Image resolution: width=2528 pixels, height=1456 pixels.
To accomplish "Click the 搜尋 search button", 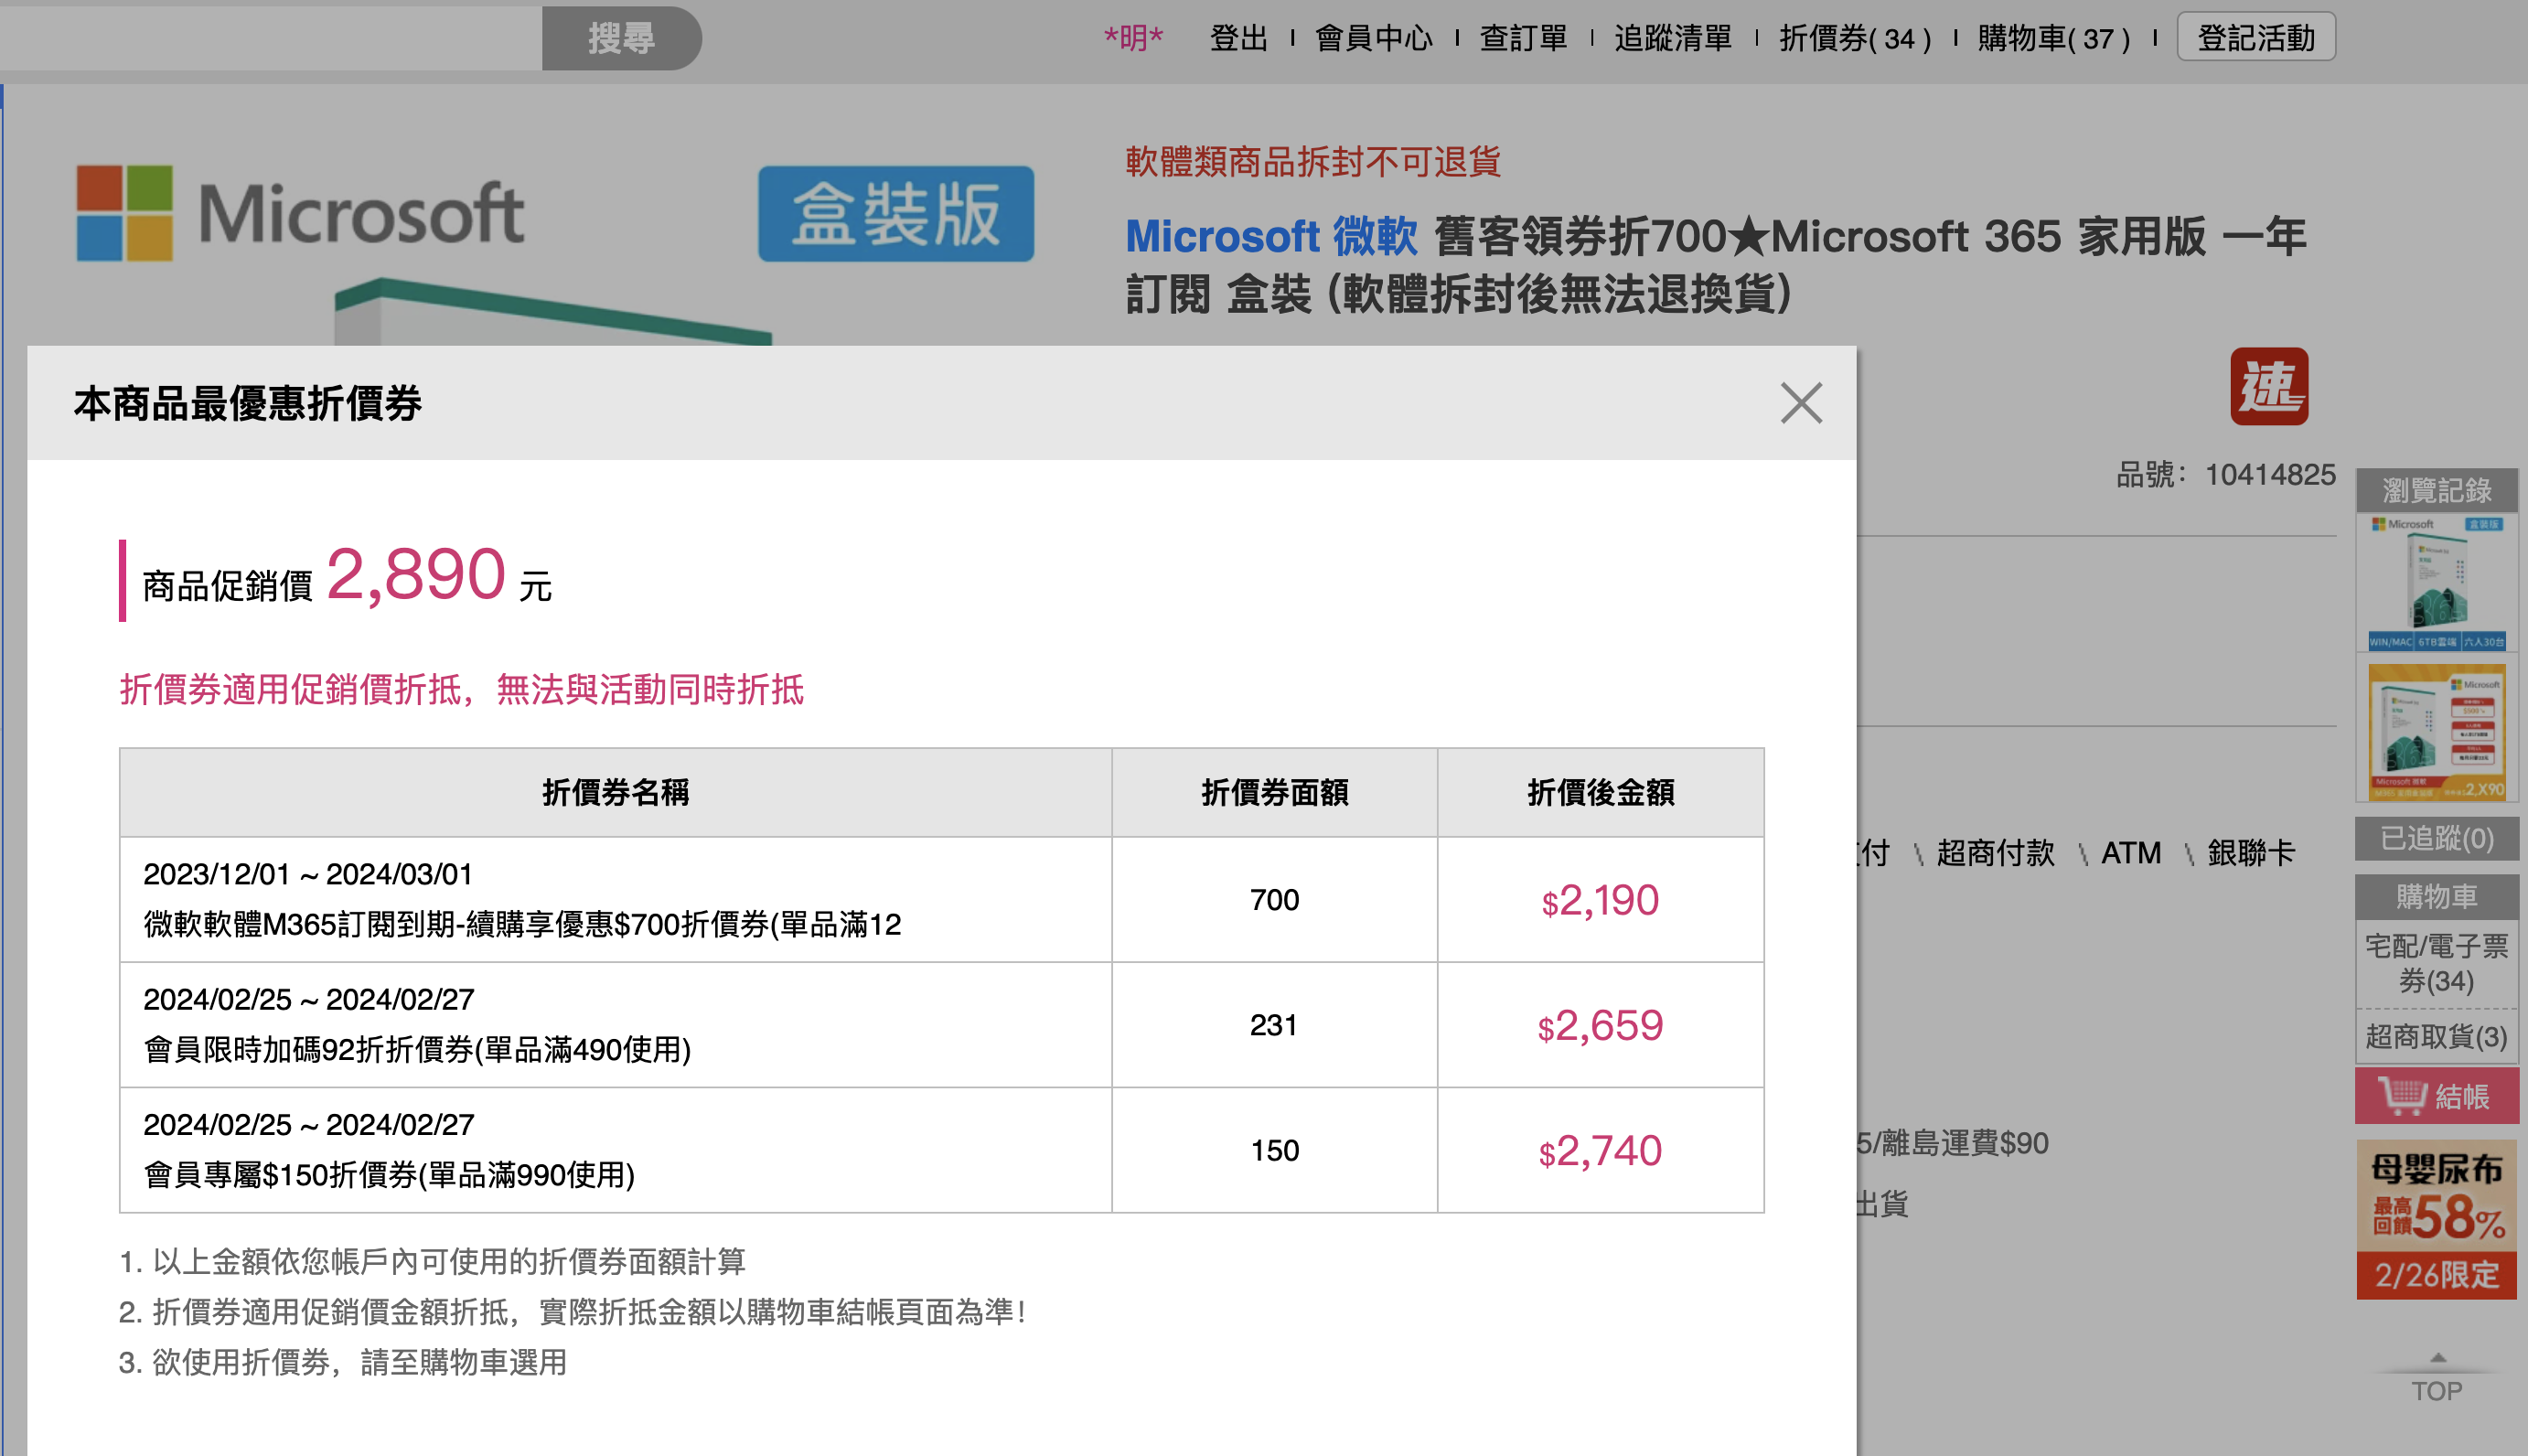I will (x=621, y=38).
